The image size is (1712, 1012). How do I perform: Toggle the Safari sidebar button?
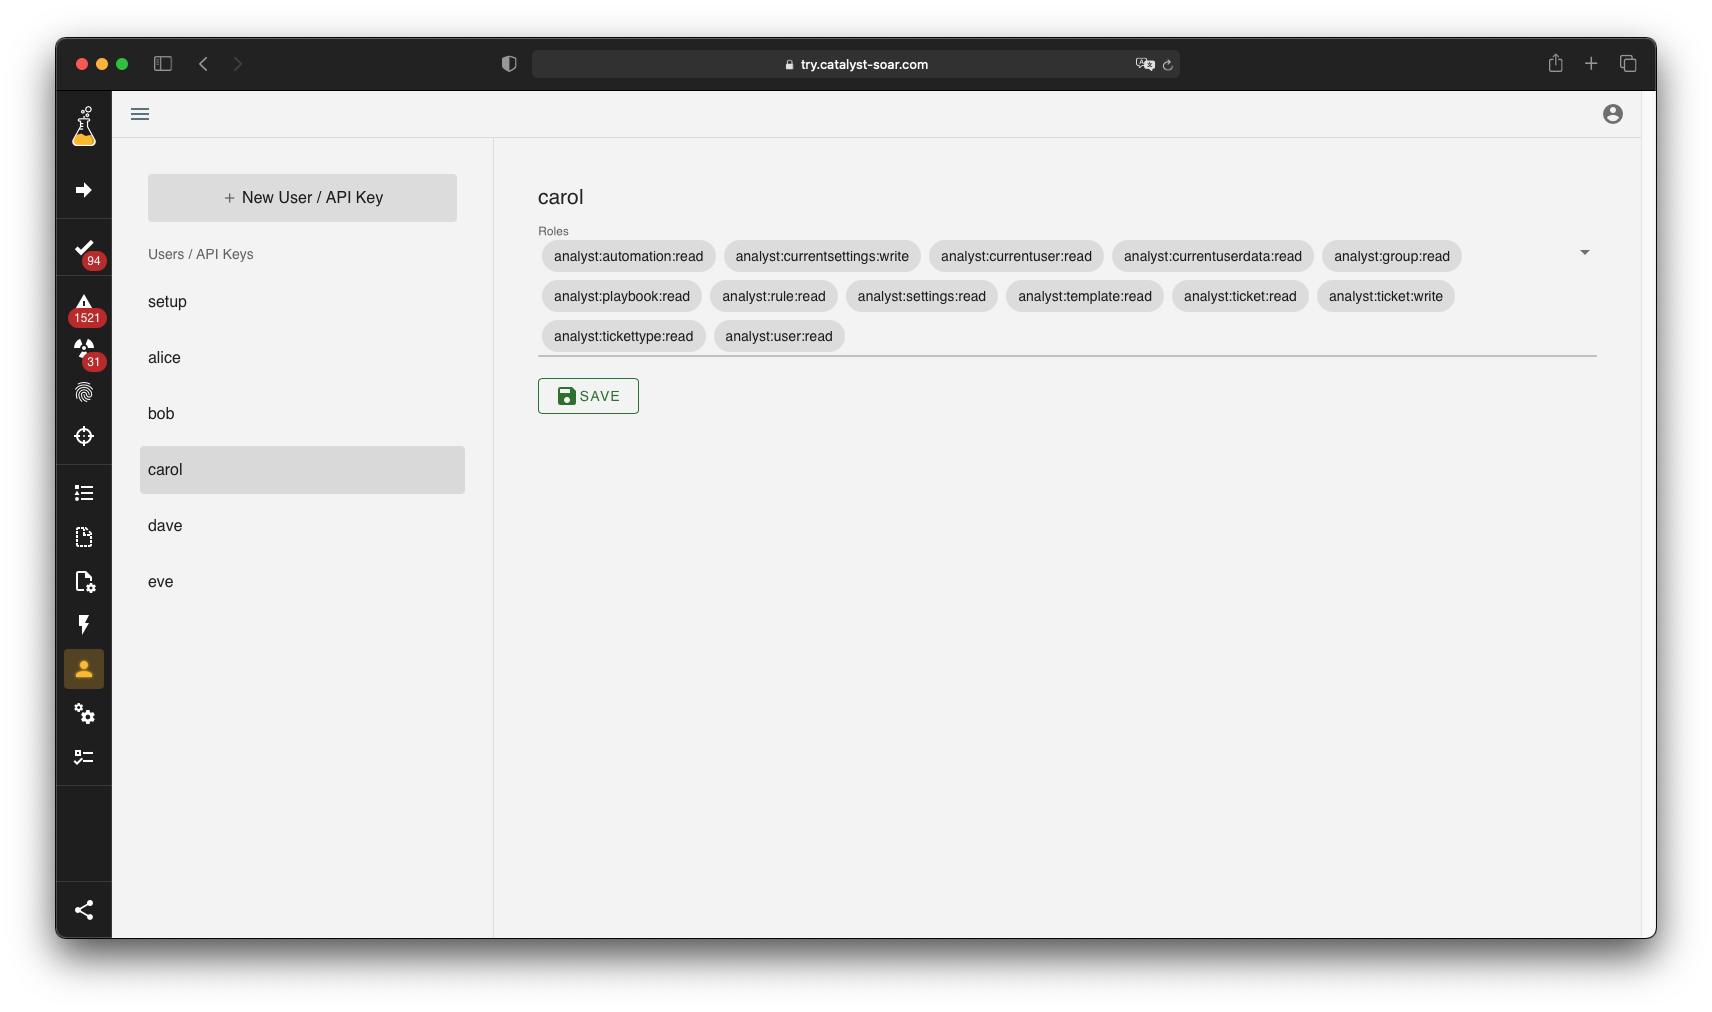click(163, 64)
